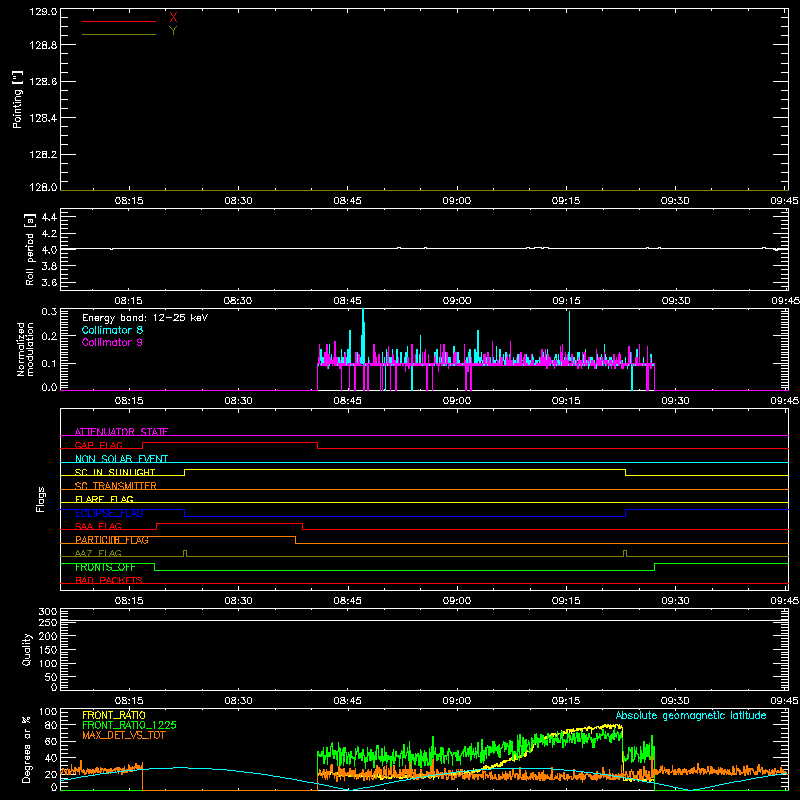Click the 08:45 label under Flags plot

tap(347, 601)
